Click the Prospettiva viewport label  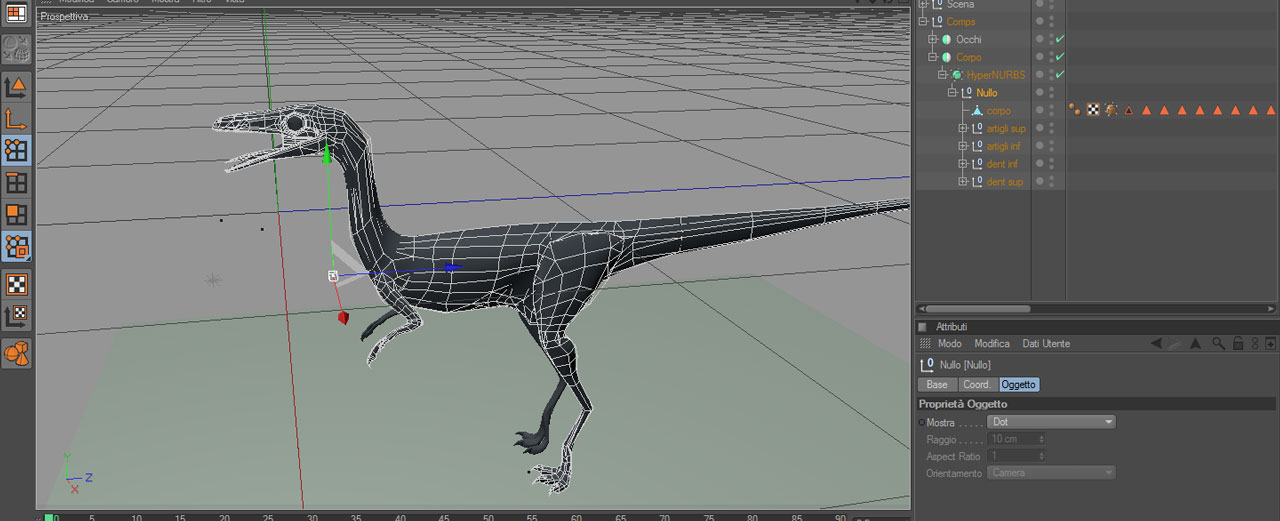pyautogui.click(x=65, y=17)
